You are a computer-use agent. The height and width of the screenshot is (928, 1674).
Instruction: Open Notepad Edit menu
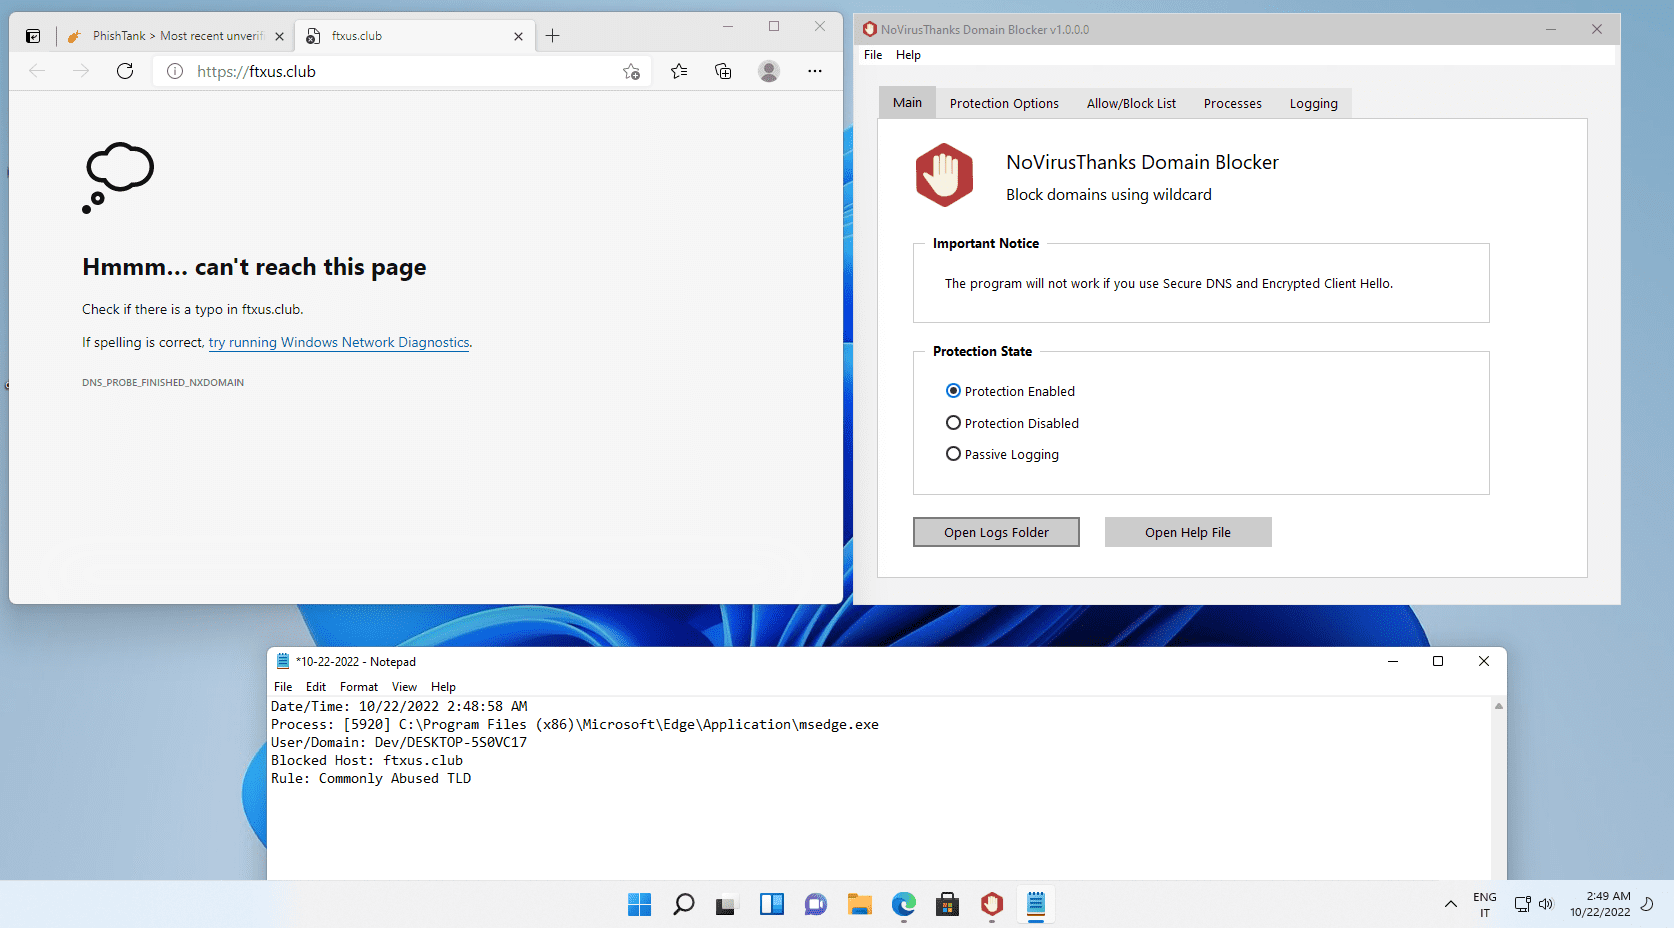(316, 687)
